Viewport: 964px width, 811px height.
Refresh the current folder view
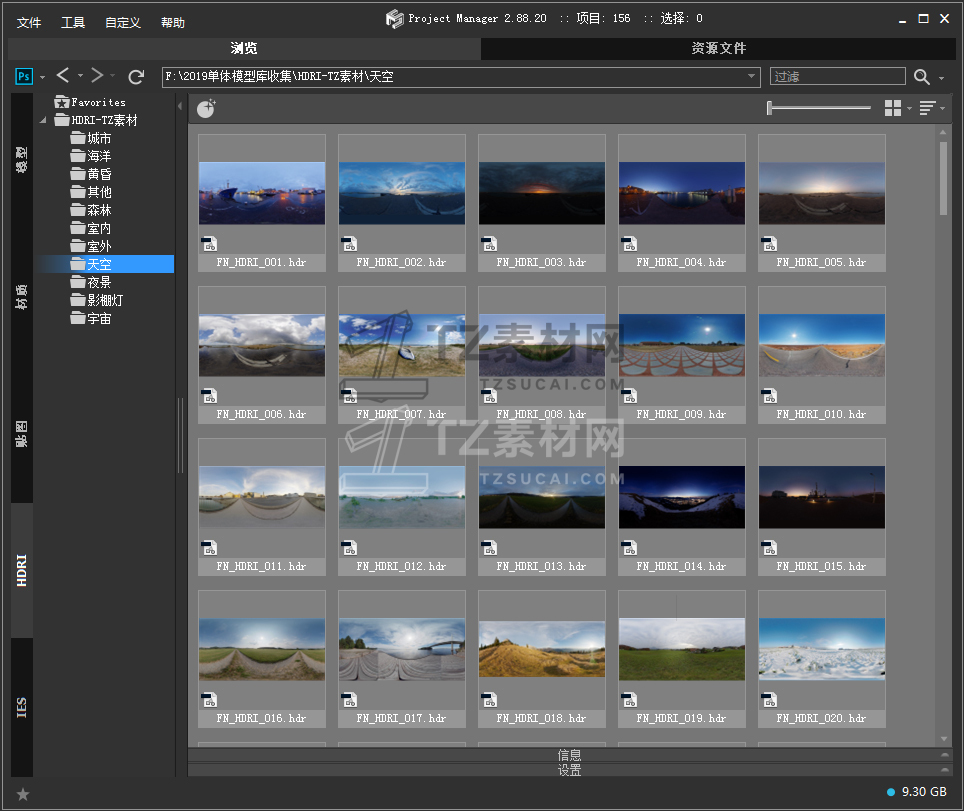(136, 76)
